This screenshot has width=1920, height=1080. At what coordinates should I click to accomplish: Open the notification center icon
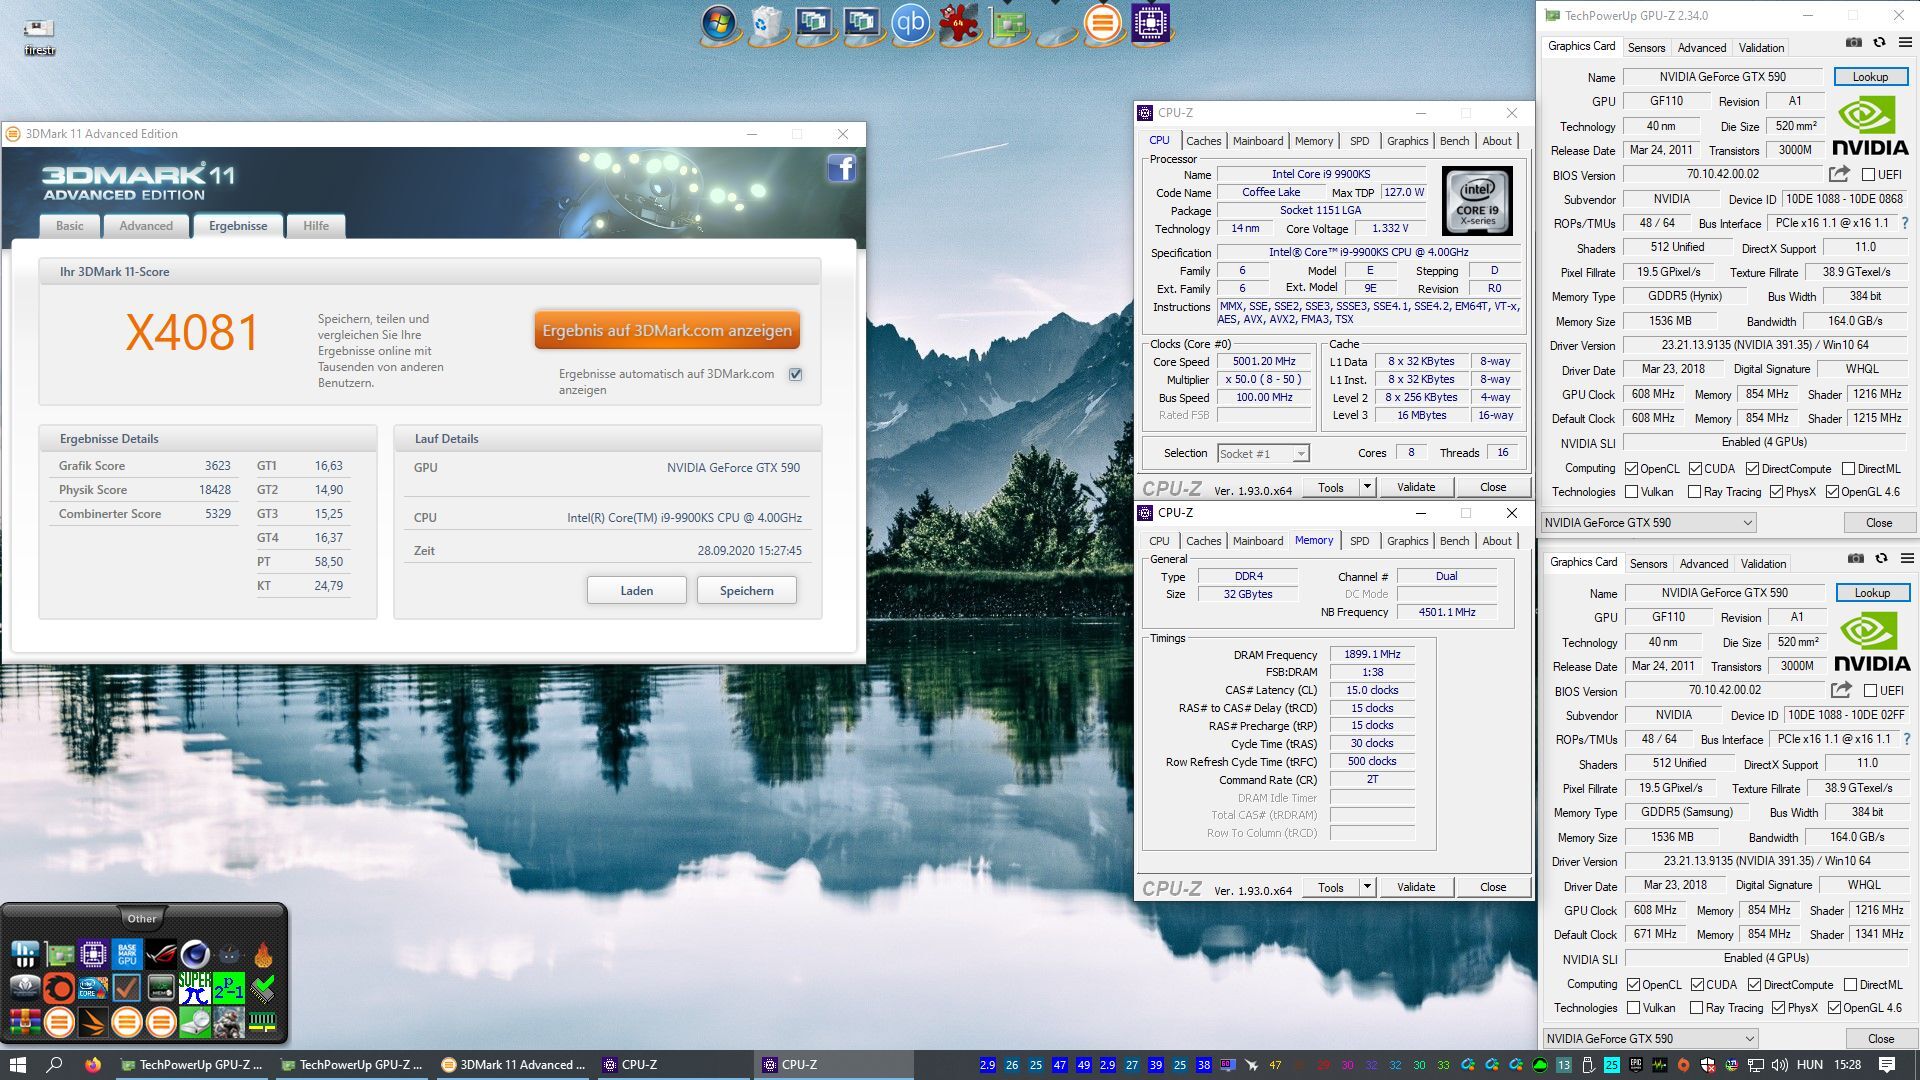click(1887, 1065)
